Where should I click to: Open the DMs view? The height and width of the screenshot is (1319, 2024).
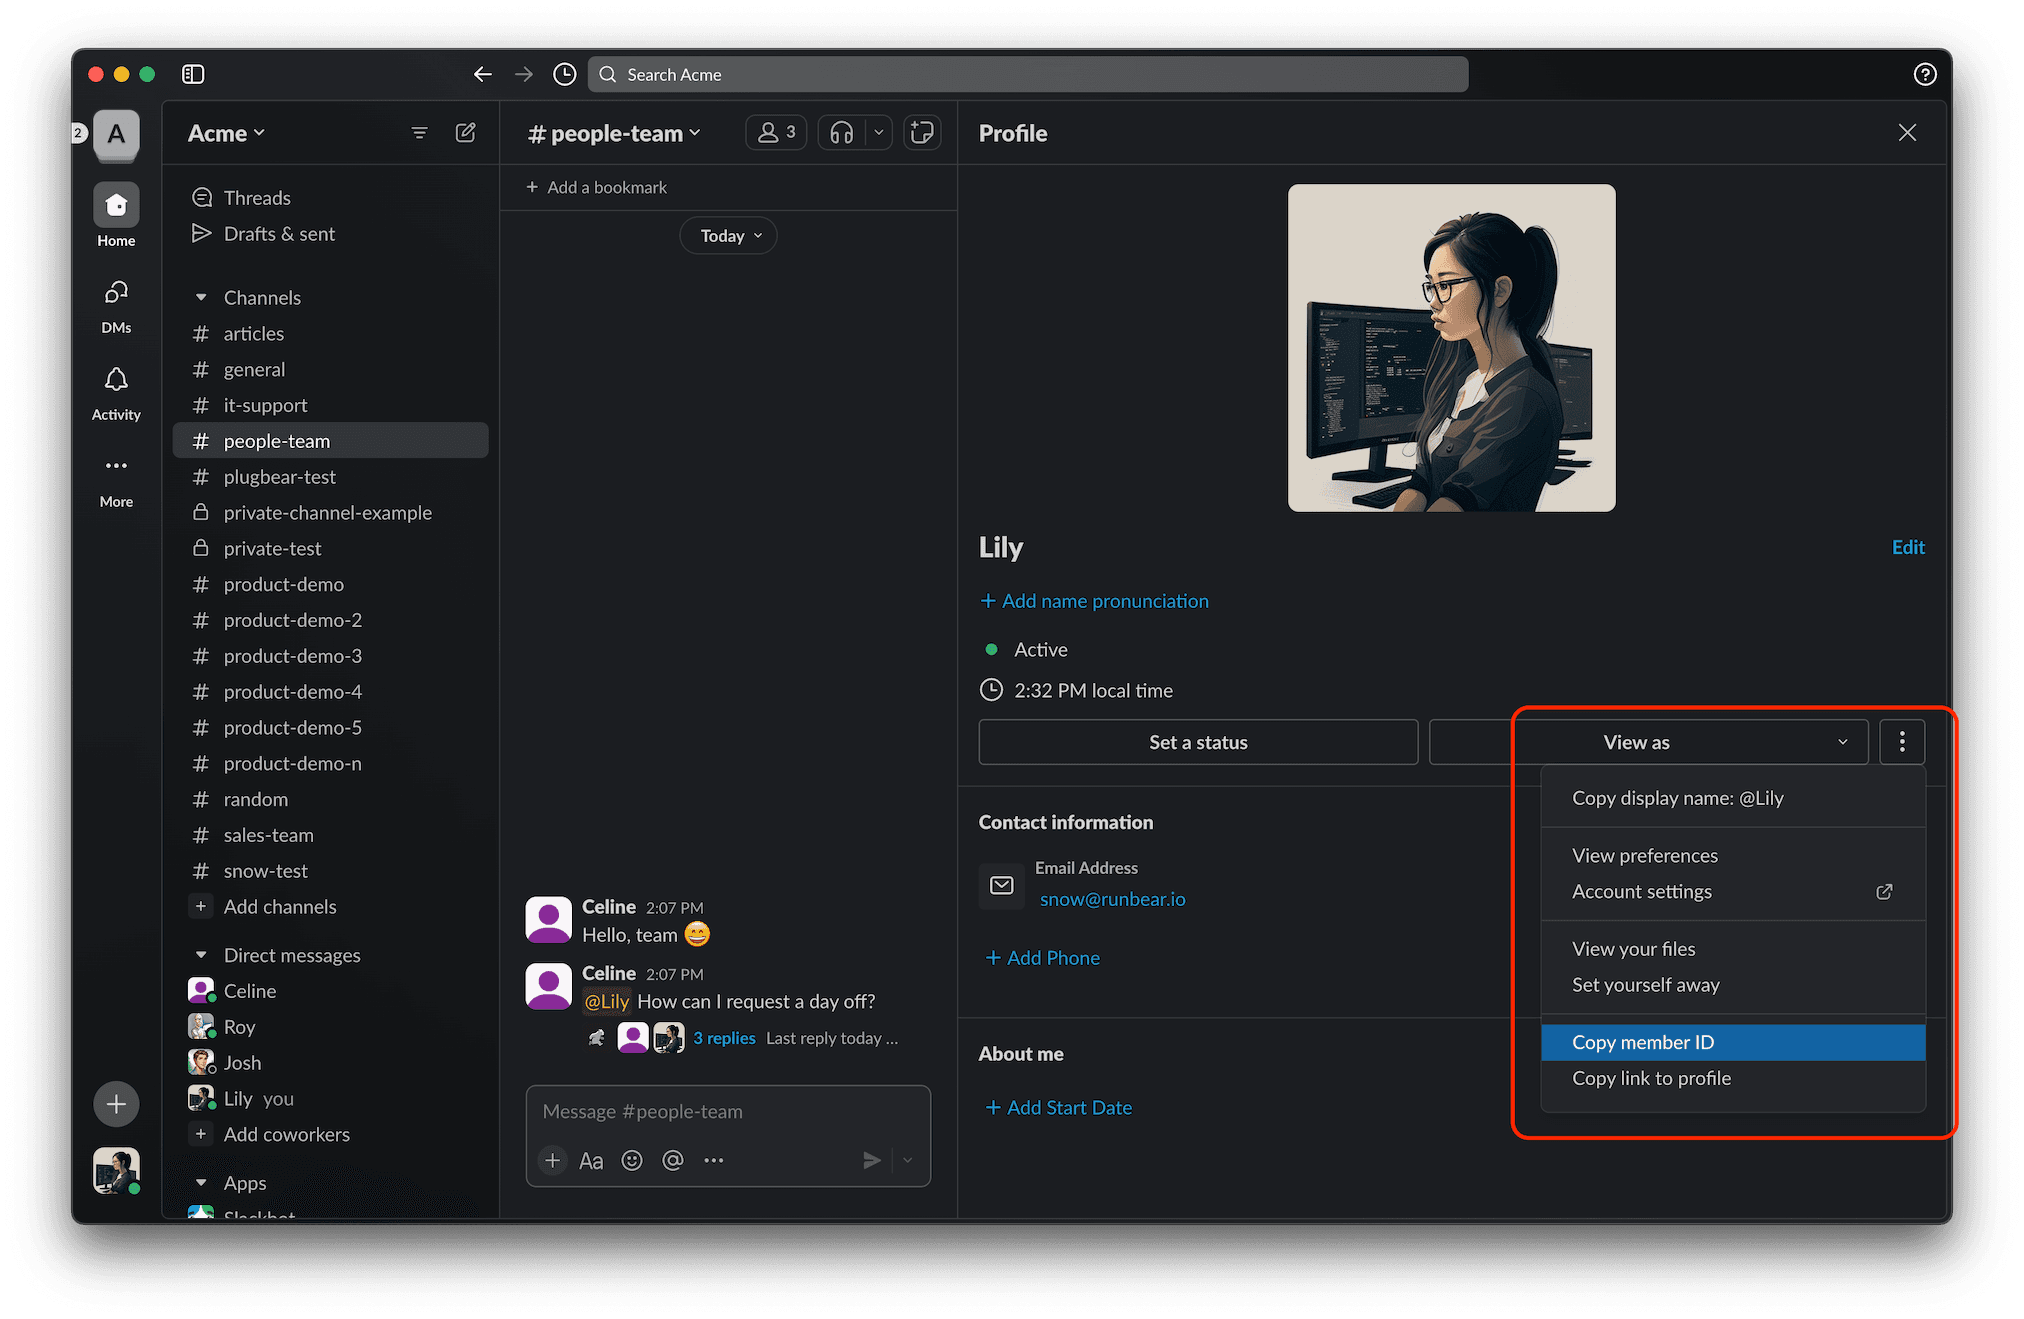click(116, 305)
